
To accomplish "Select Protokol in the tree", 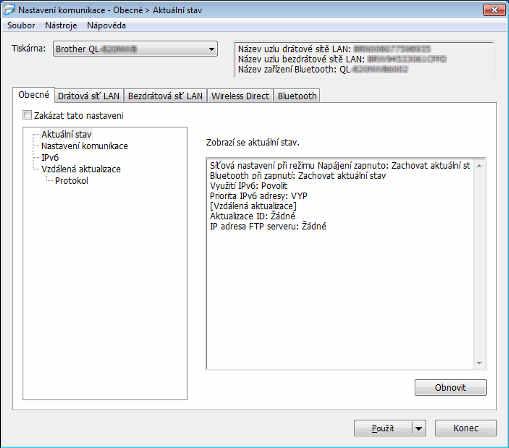I will click(72, 181).
